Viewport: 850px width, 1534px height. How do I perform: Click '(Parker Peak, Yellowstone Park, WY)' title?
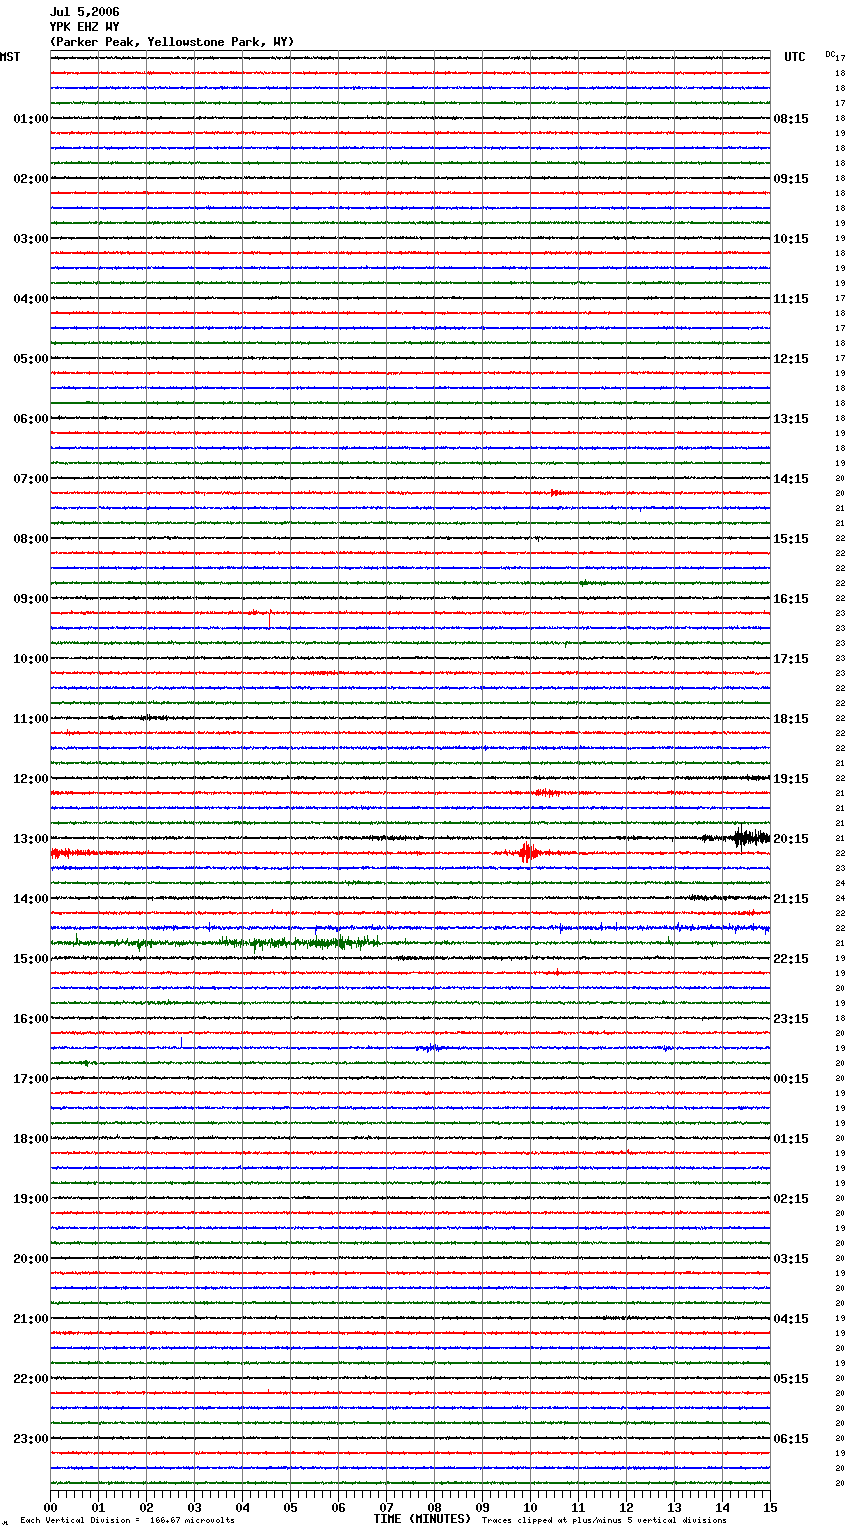(172, 42)
